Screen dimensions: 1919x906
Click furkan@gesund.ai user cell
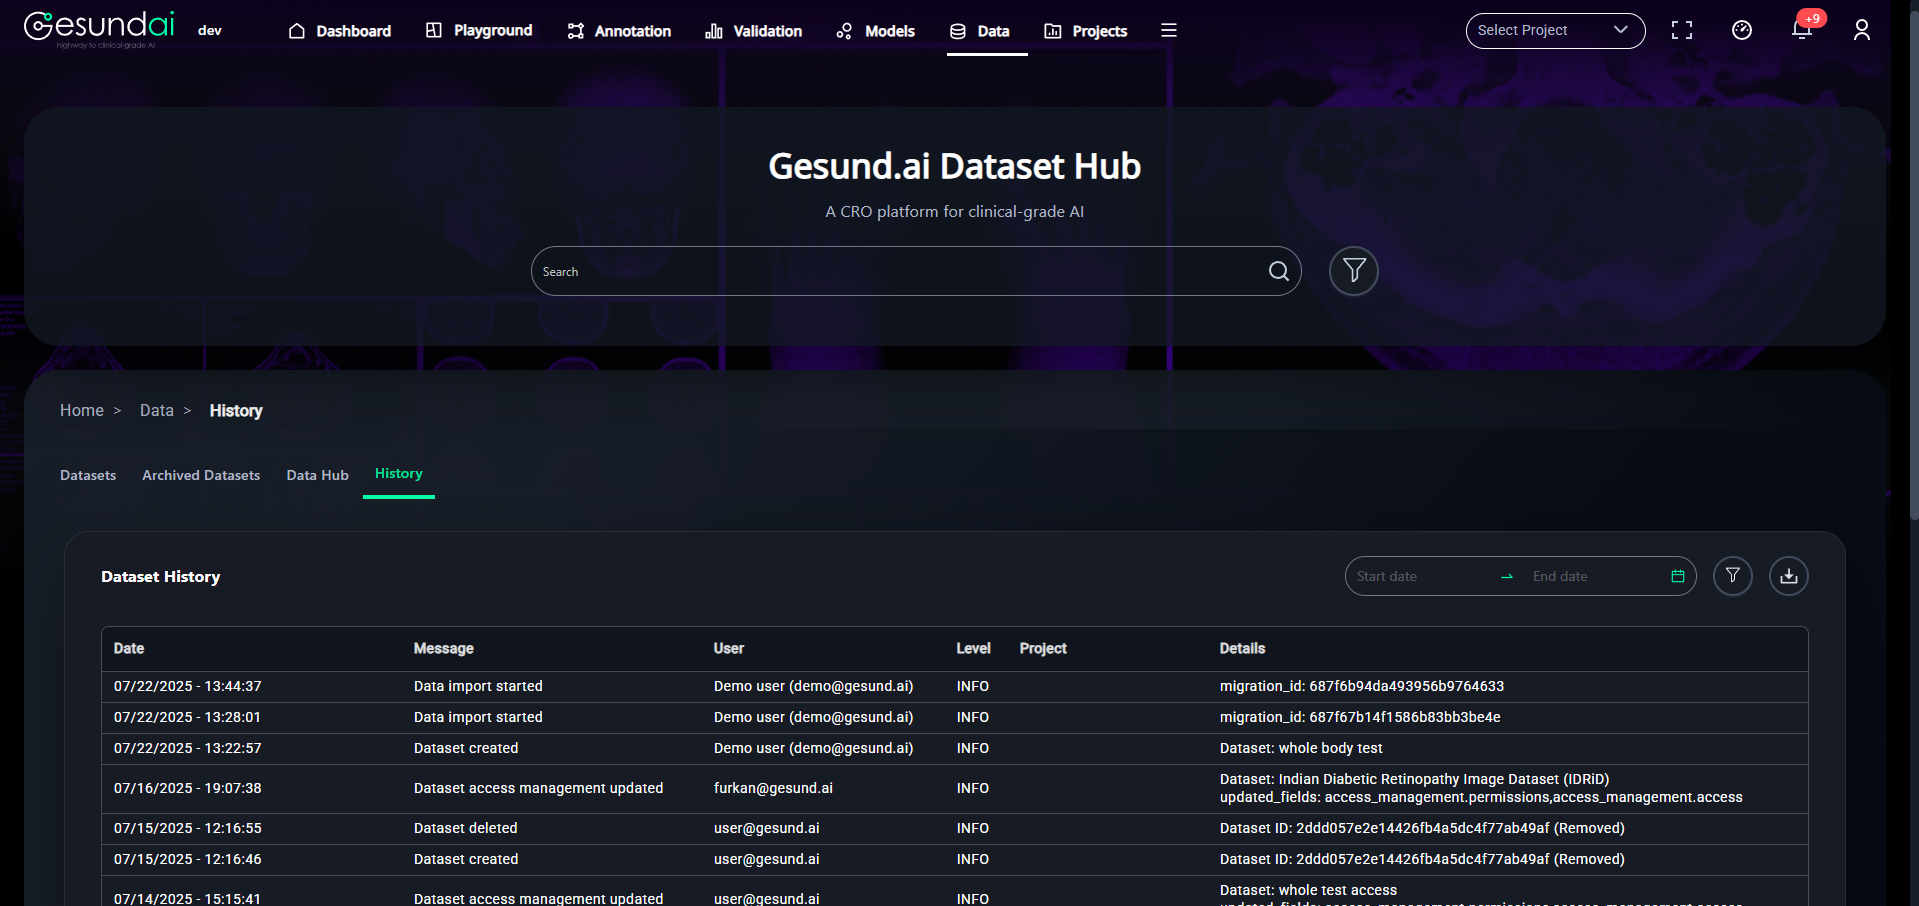773,789
